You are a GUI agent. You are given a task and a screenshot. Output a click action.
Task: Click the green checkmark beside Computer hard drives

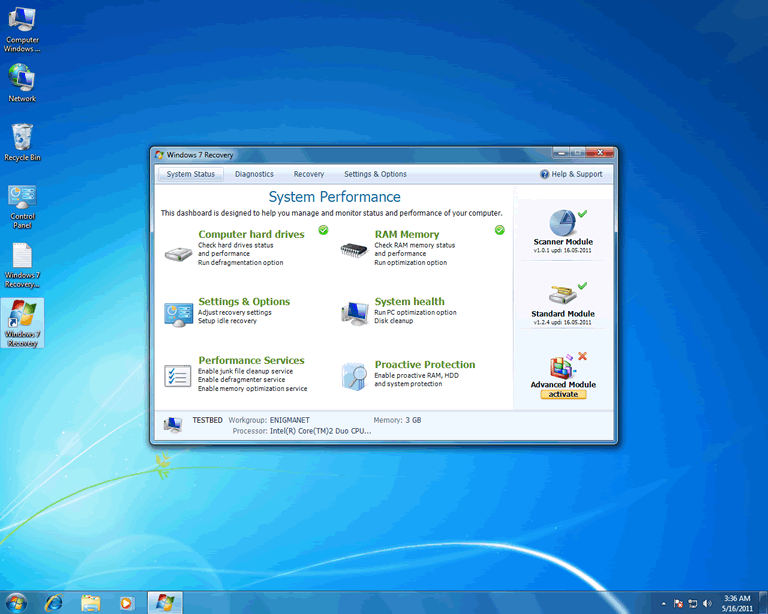point(323,230)
